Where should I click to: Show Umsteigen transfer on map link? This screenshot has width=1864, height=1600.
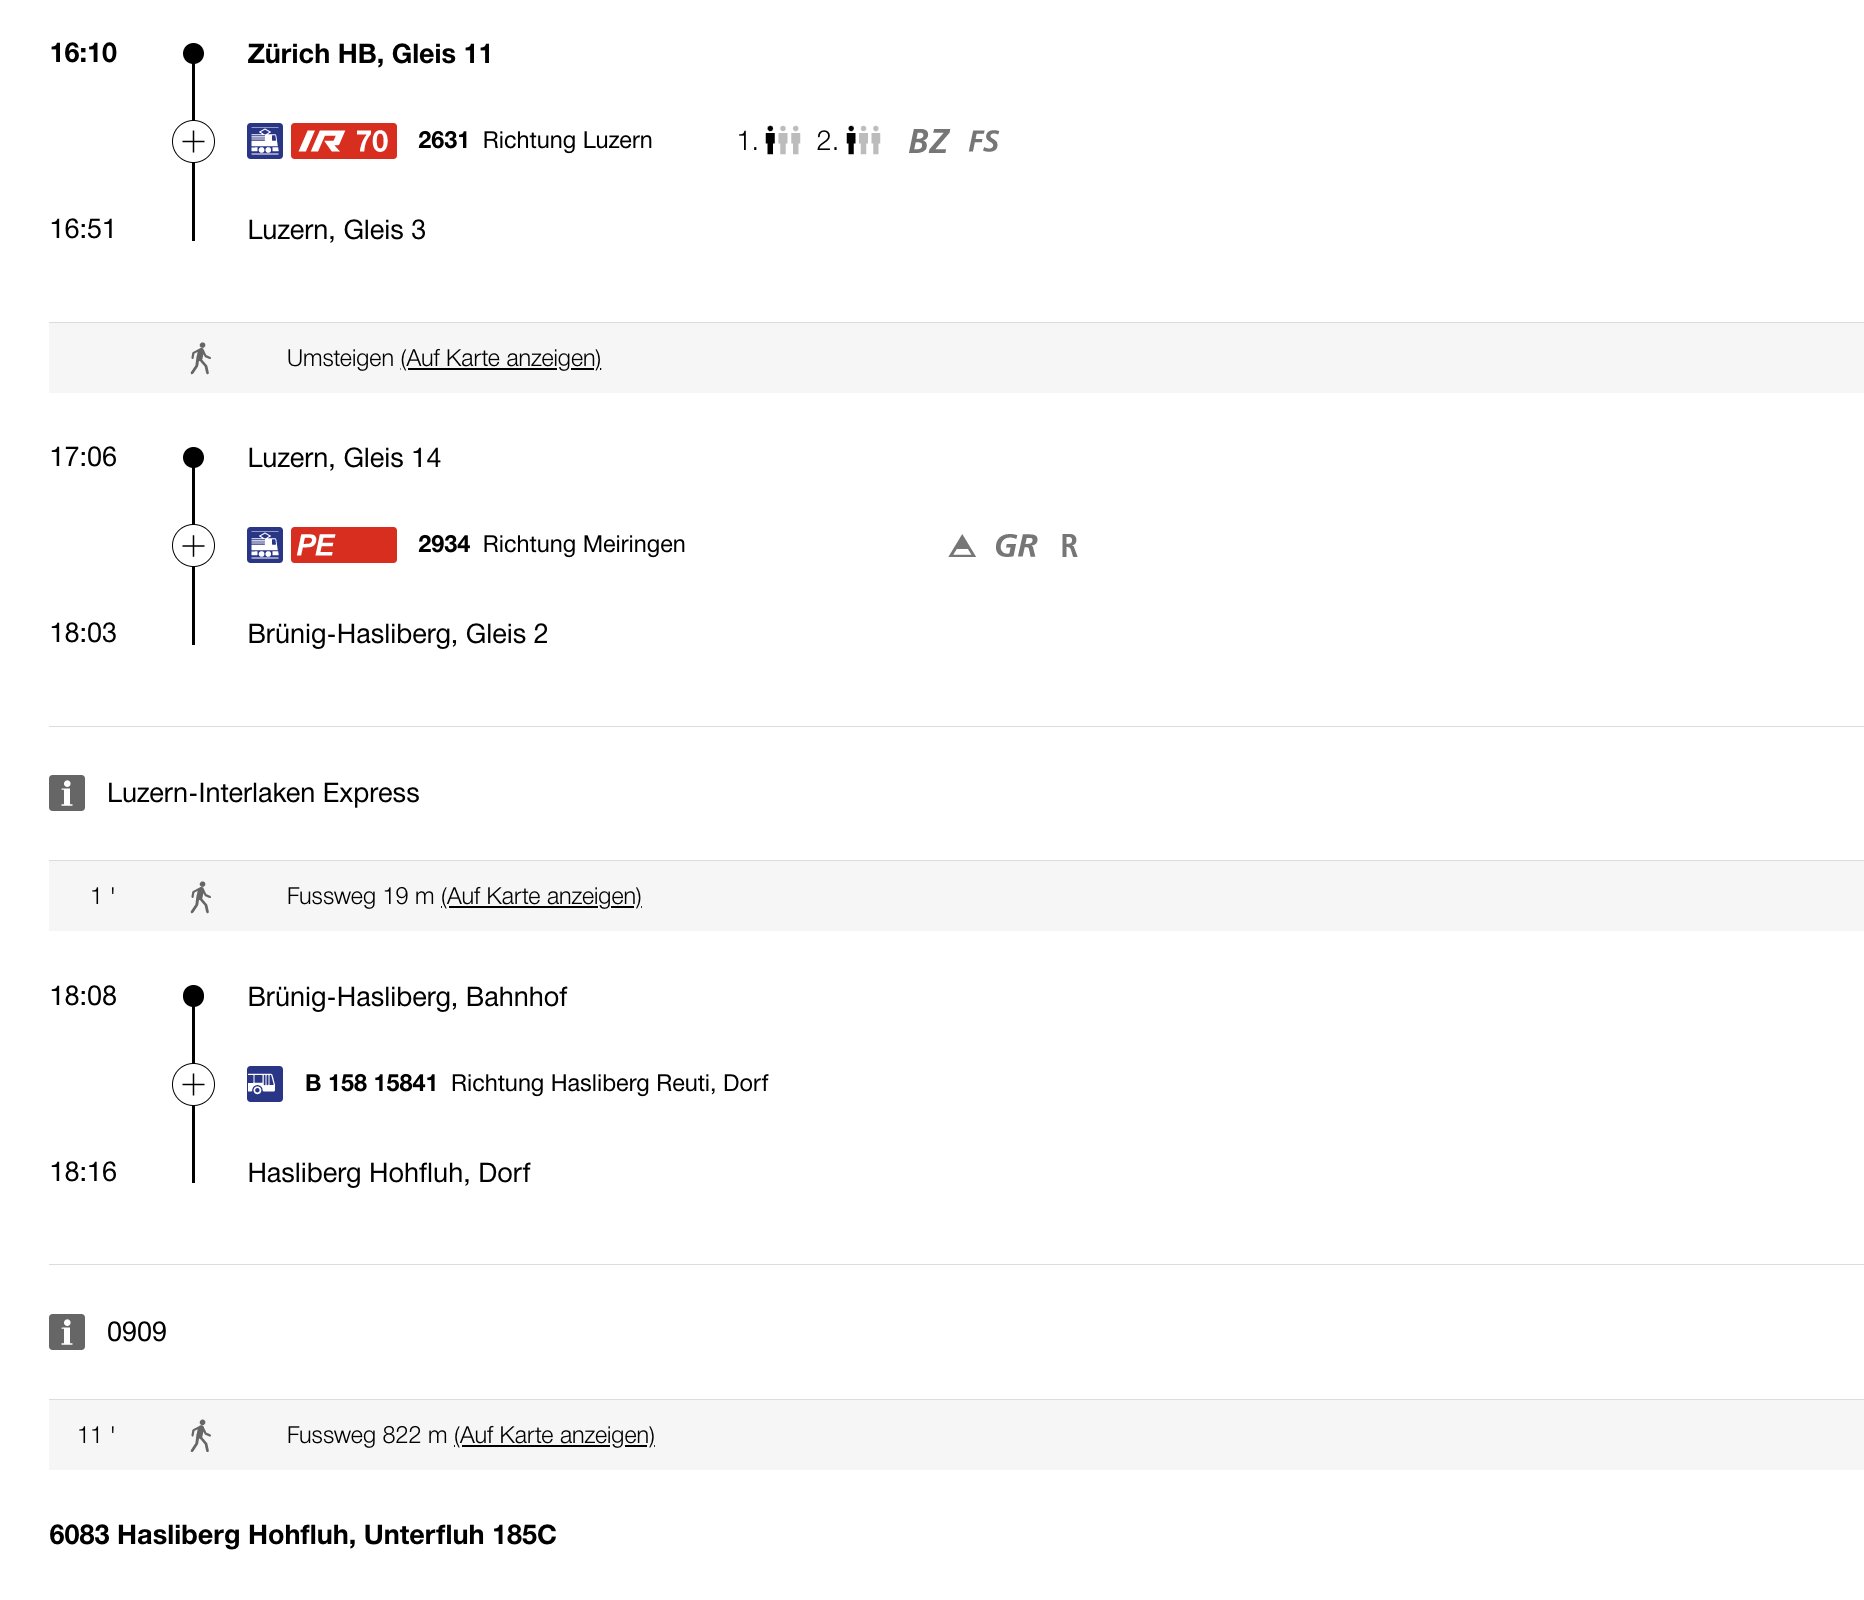[x=501, y=358]
